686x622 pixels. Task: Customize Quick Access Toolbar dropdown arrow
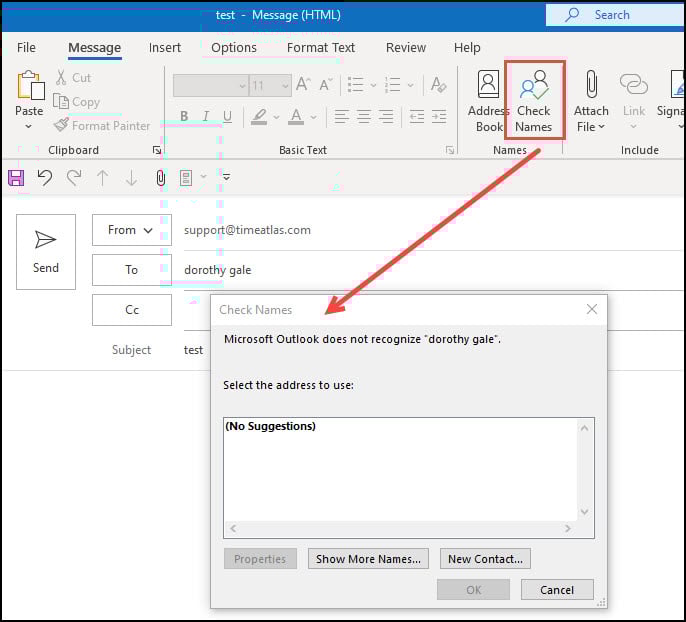tap(226, 177)
